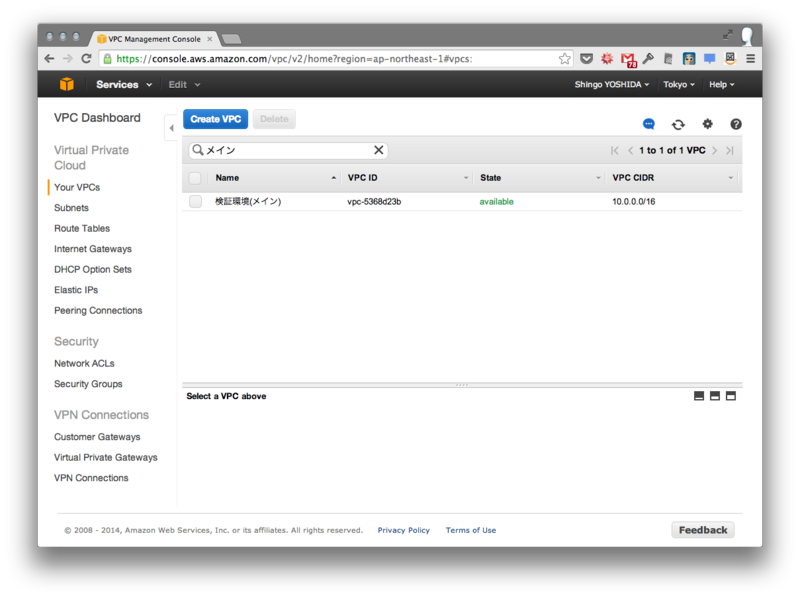
Task: Click the fullscreen arrows icon in the title bar
Action: 728,35
